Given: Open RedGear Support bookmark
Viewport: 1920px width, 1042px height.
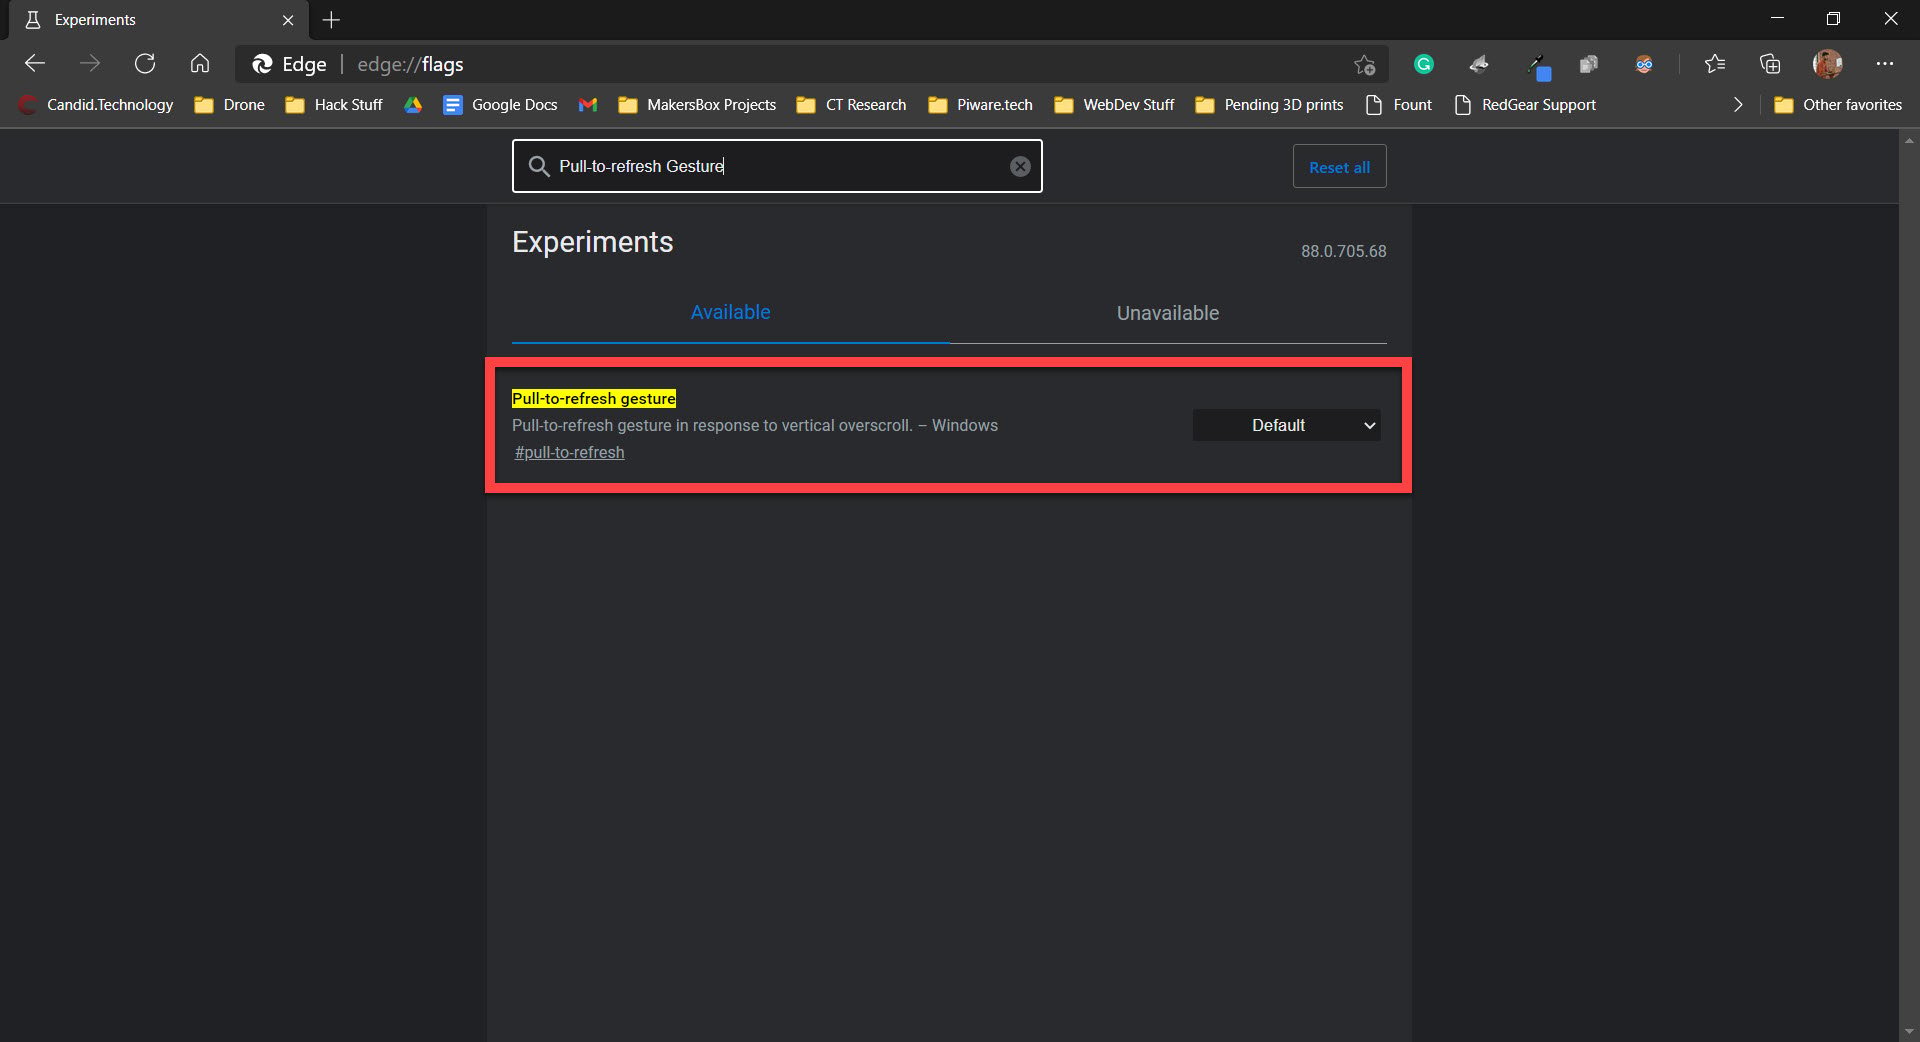Looking at the screenshot, I should click(x=1525, y=104).
